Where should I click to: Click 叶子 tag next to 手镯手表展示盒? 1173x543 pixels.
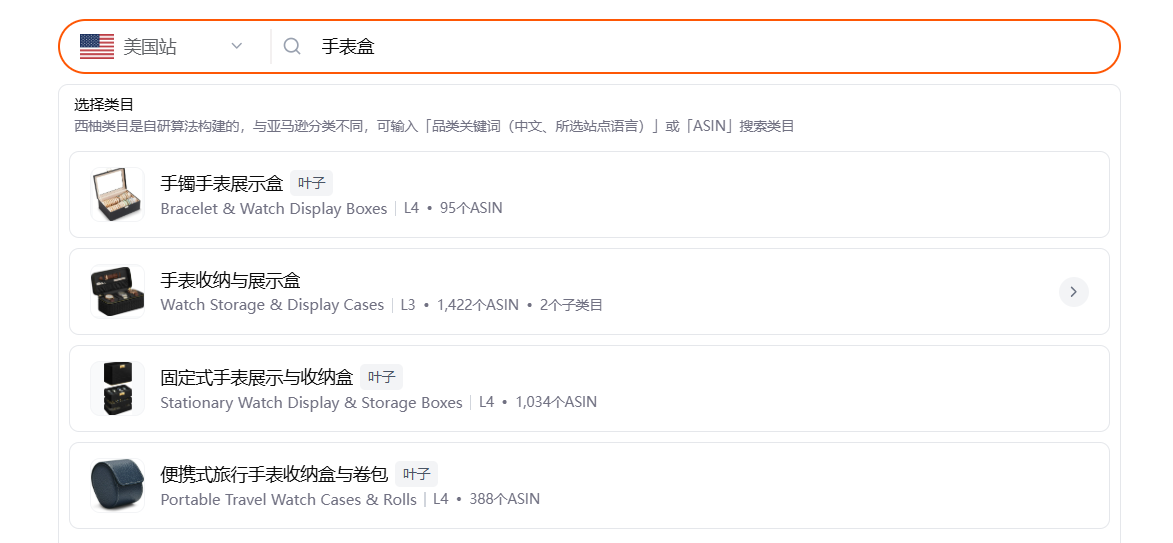tap(311, 183)
